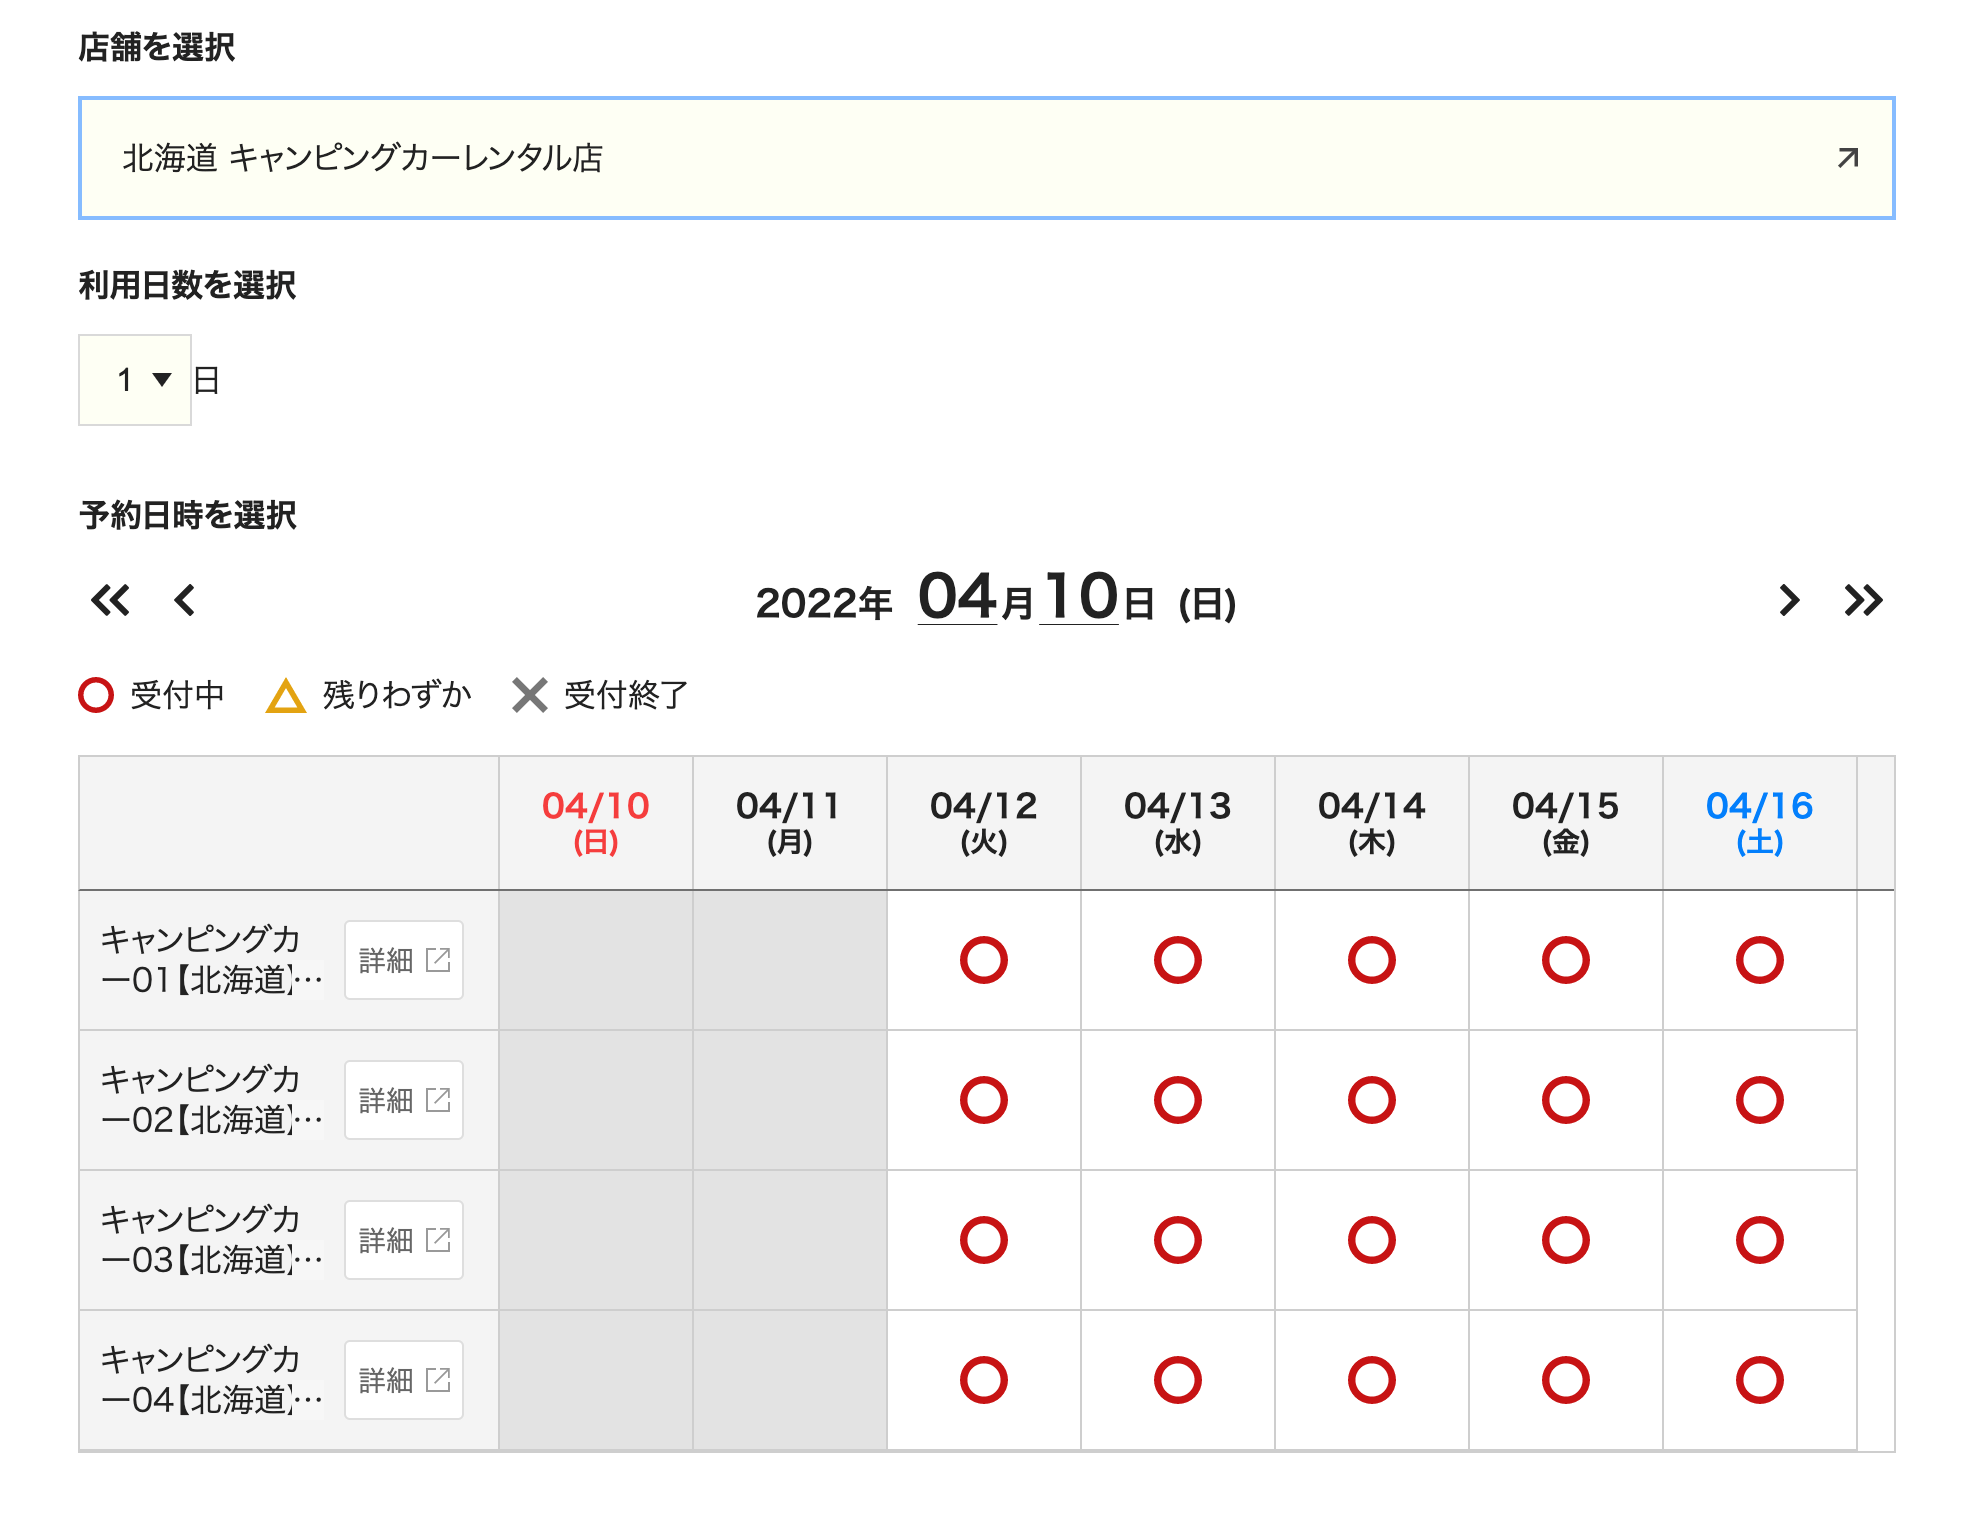1972x1528 pixels.
Task: Open 詳細 for Camping Car 01
Action: (404, 960)
